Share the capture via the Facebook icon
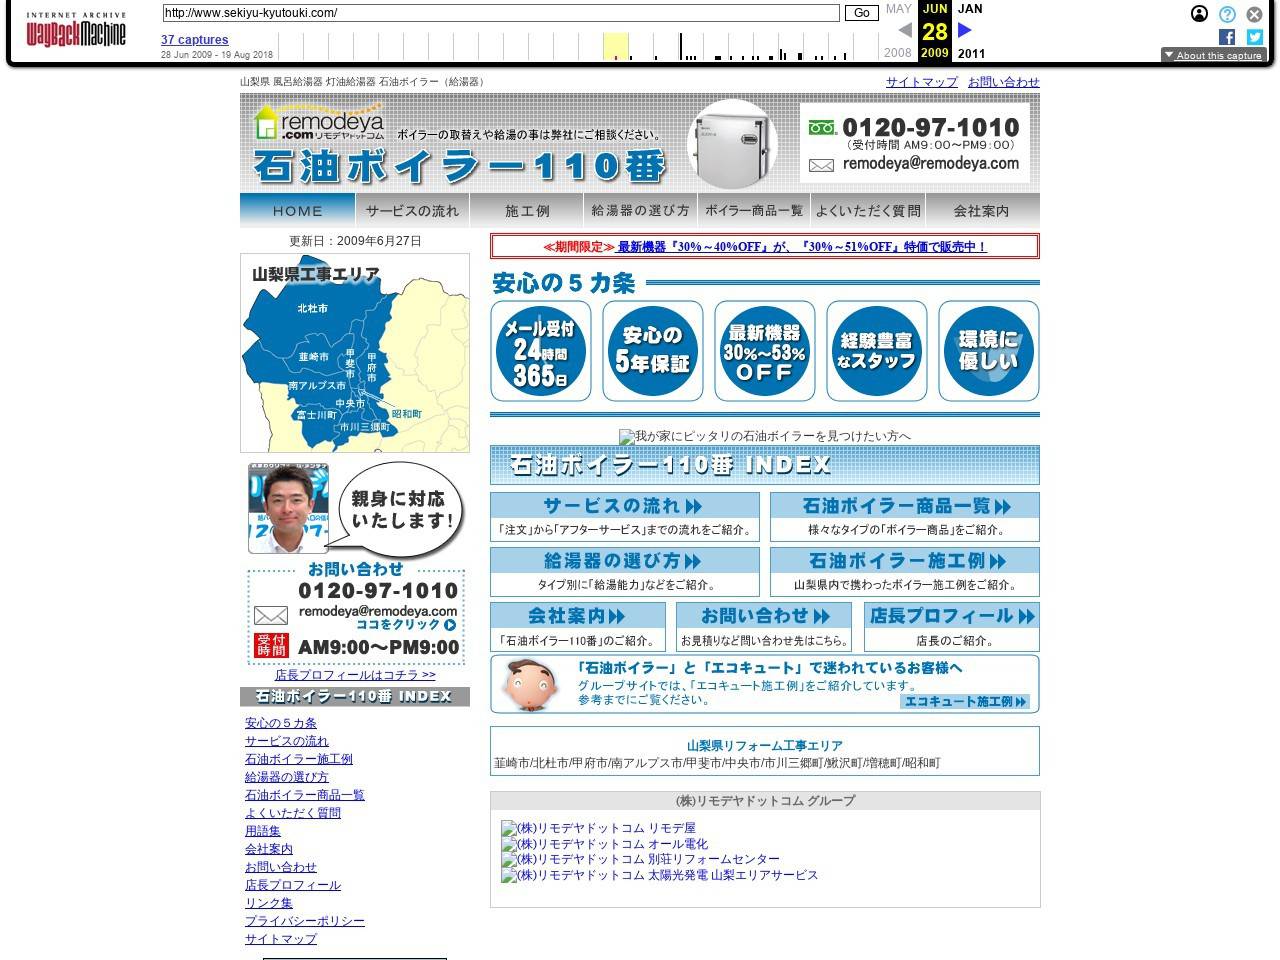1280x960 pixels. click(x=1227, y=38)
